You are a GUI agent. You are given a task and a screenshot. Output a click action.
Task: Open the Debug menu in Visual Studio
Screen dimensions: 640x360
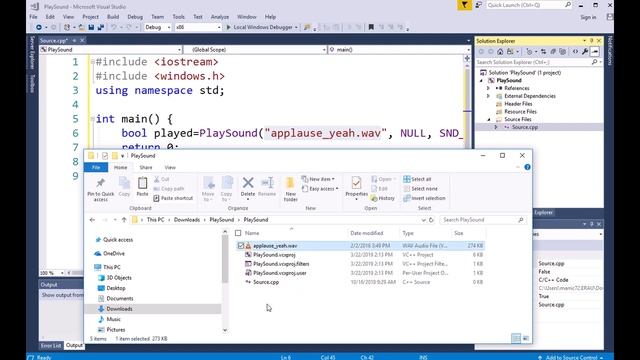coord(135,17)
